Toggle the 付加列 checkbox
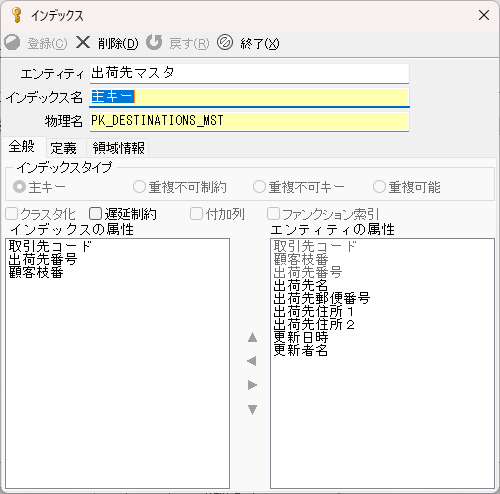Viewport: 500px width, 494px height. pyautogui.click(x=217, y=214)
